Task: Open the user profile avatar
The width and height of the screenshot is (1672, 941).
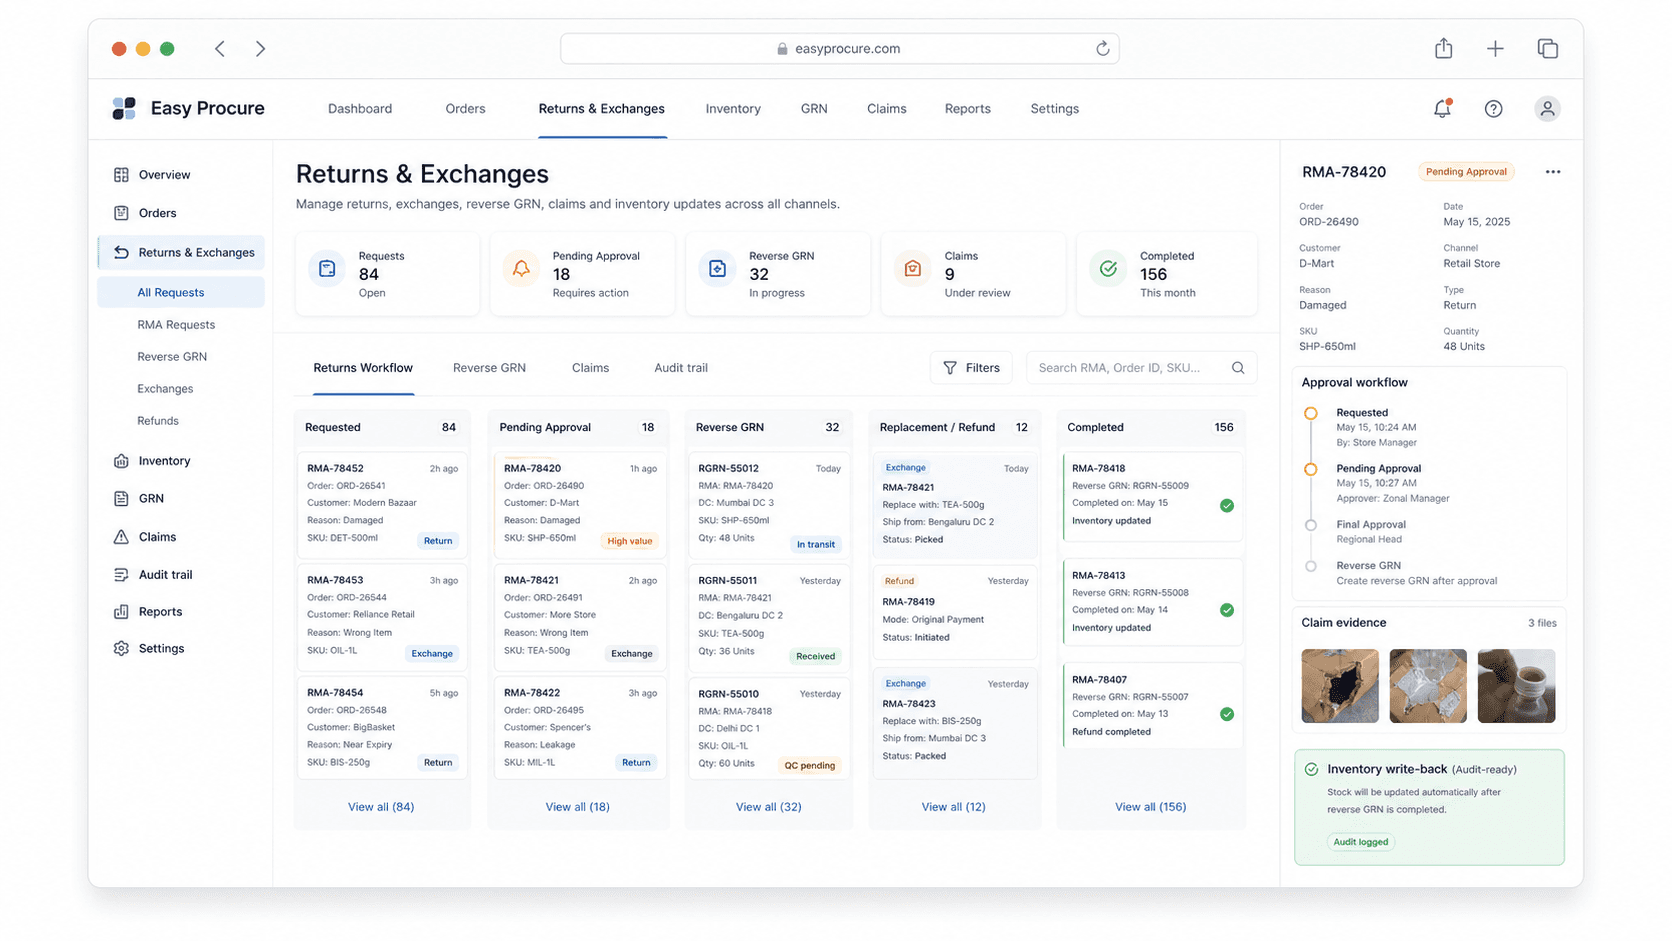Action: click(1547, 109)
